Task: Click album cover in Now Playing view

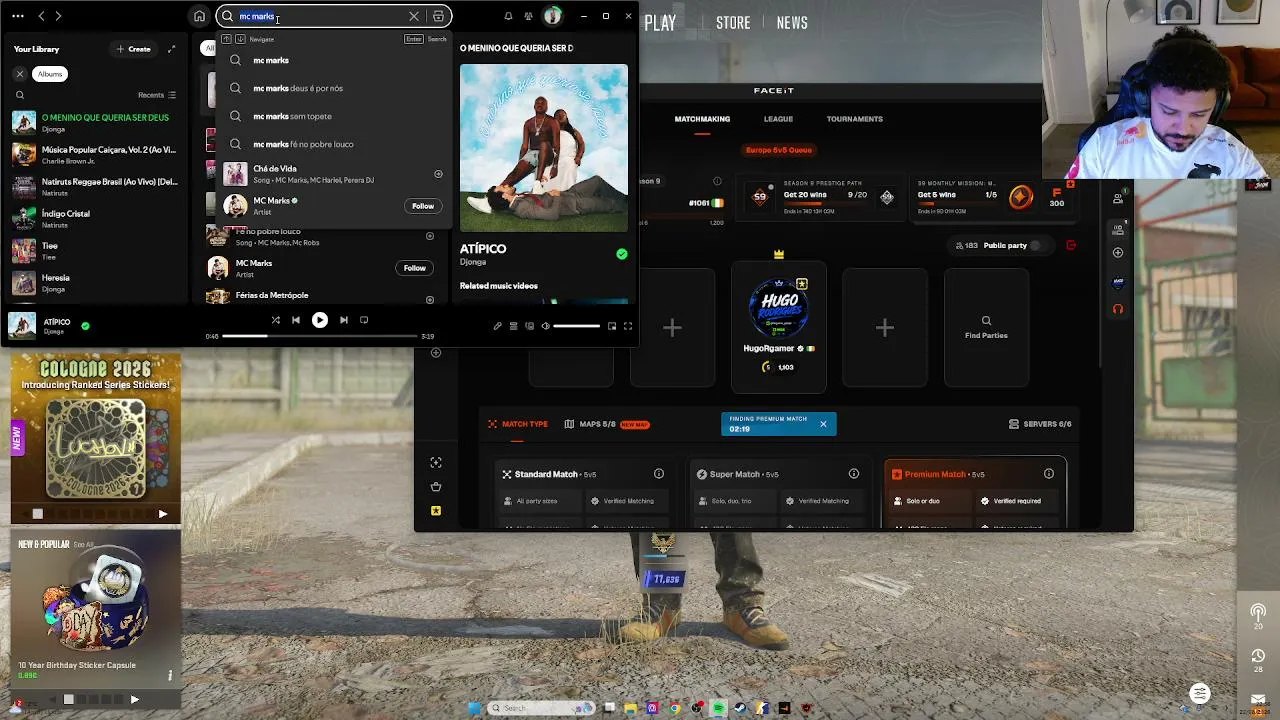Action: point(544,148)
